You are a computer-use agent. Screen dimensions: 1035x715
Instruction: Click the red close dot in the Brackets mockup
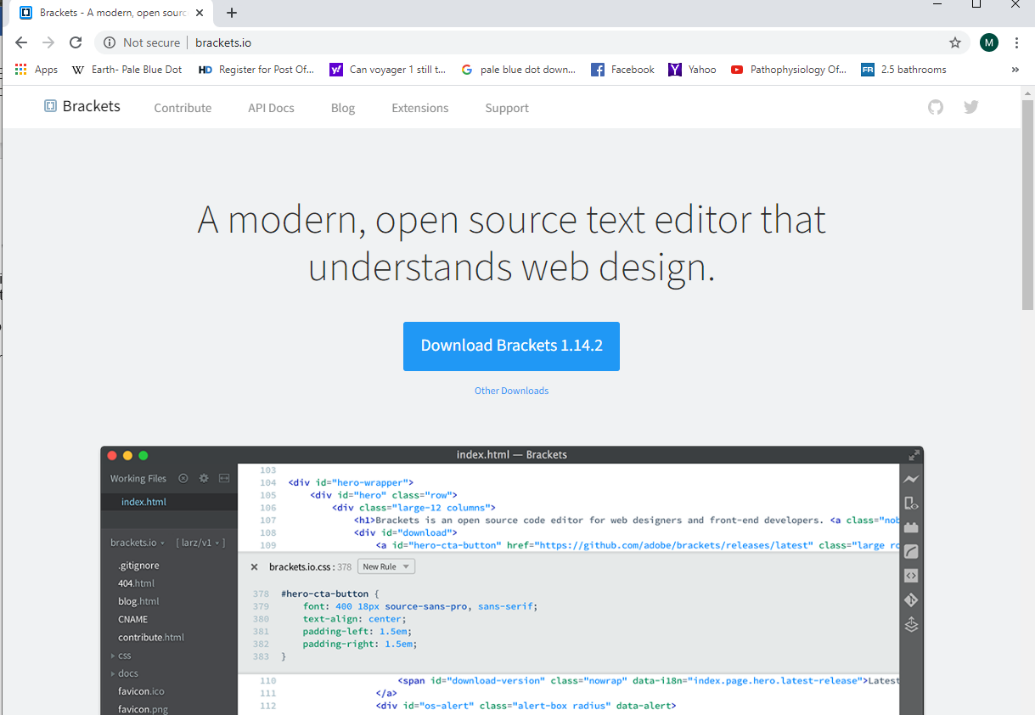(112, 456)
